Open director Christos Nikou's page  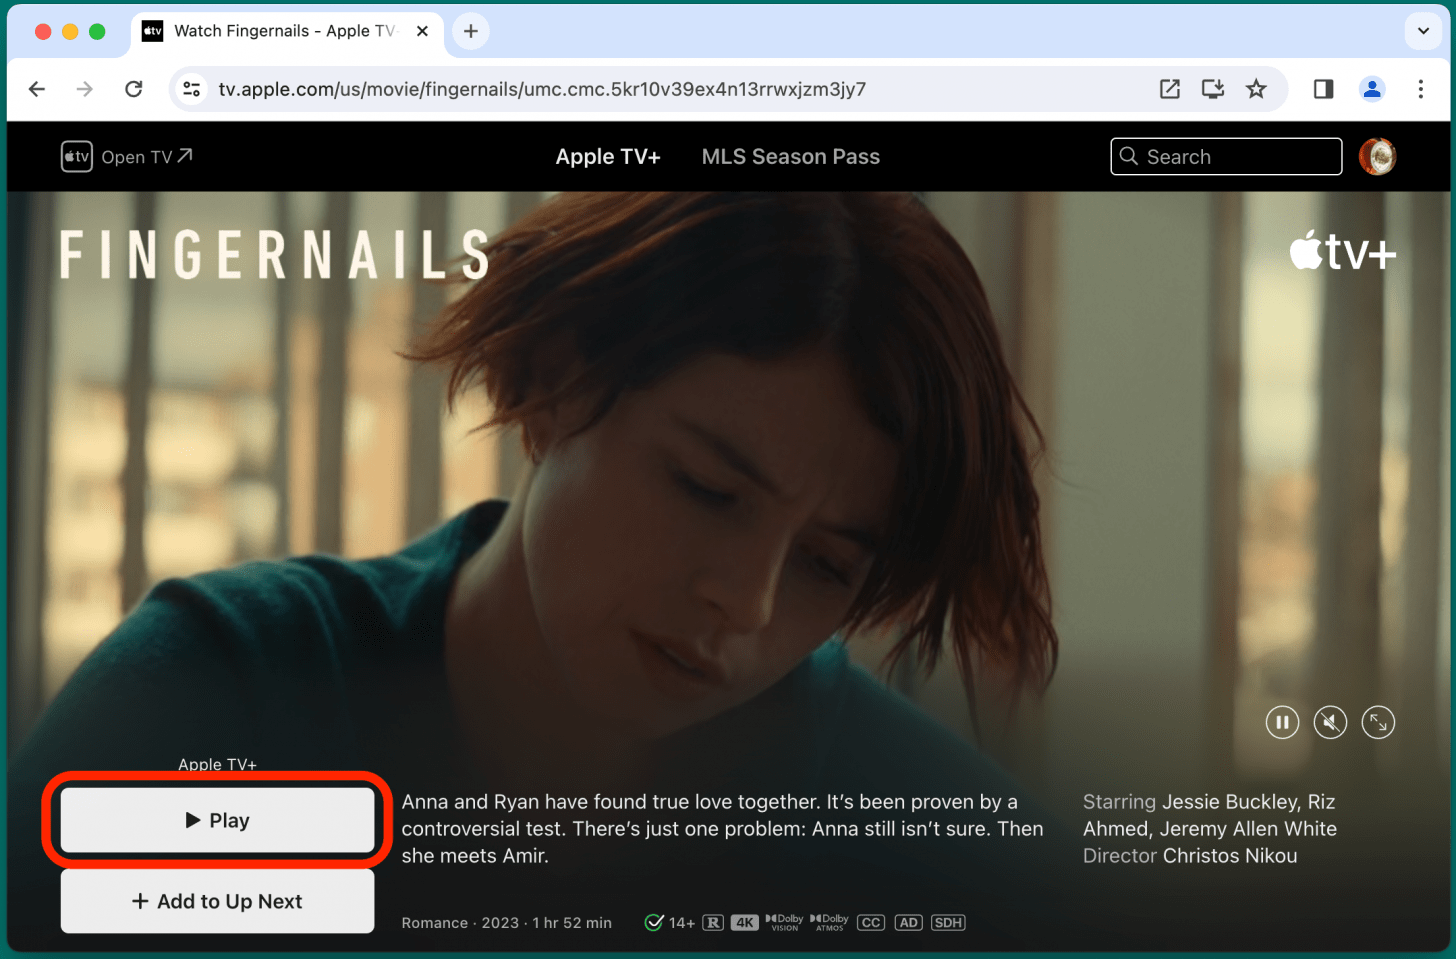click(1230, 856)
